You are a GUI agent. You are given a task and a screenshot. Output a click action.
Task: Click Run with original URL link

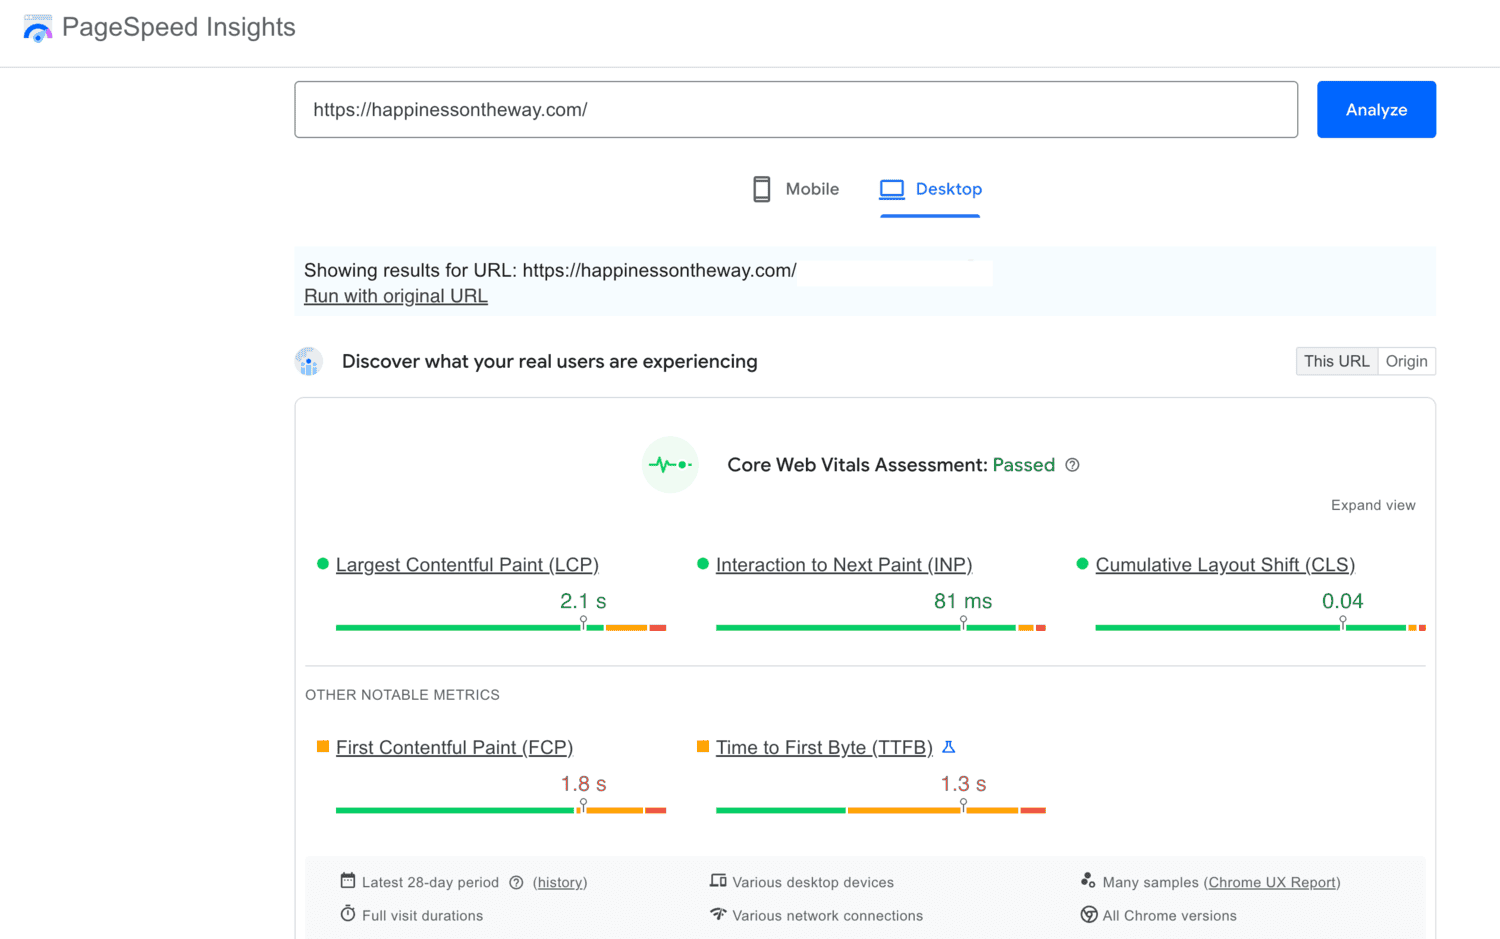coord(396,296)
